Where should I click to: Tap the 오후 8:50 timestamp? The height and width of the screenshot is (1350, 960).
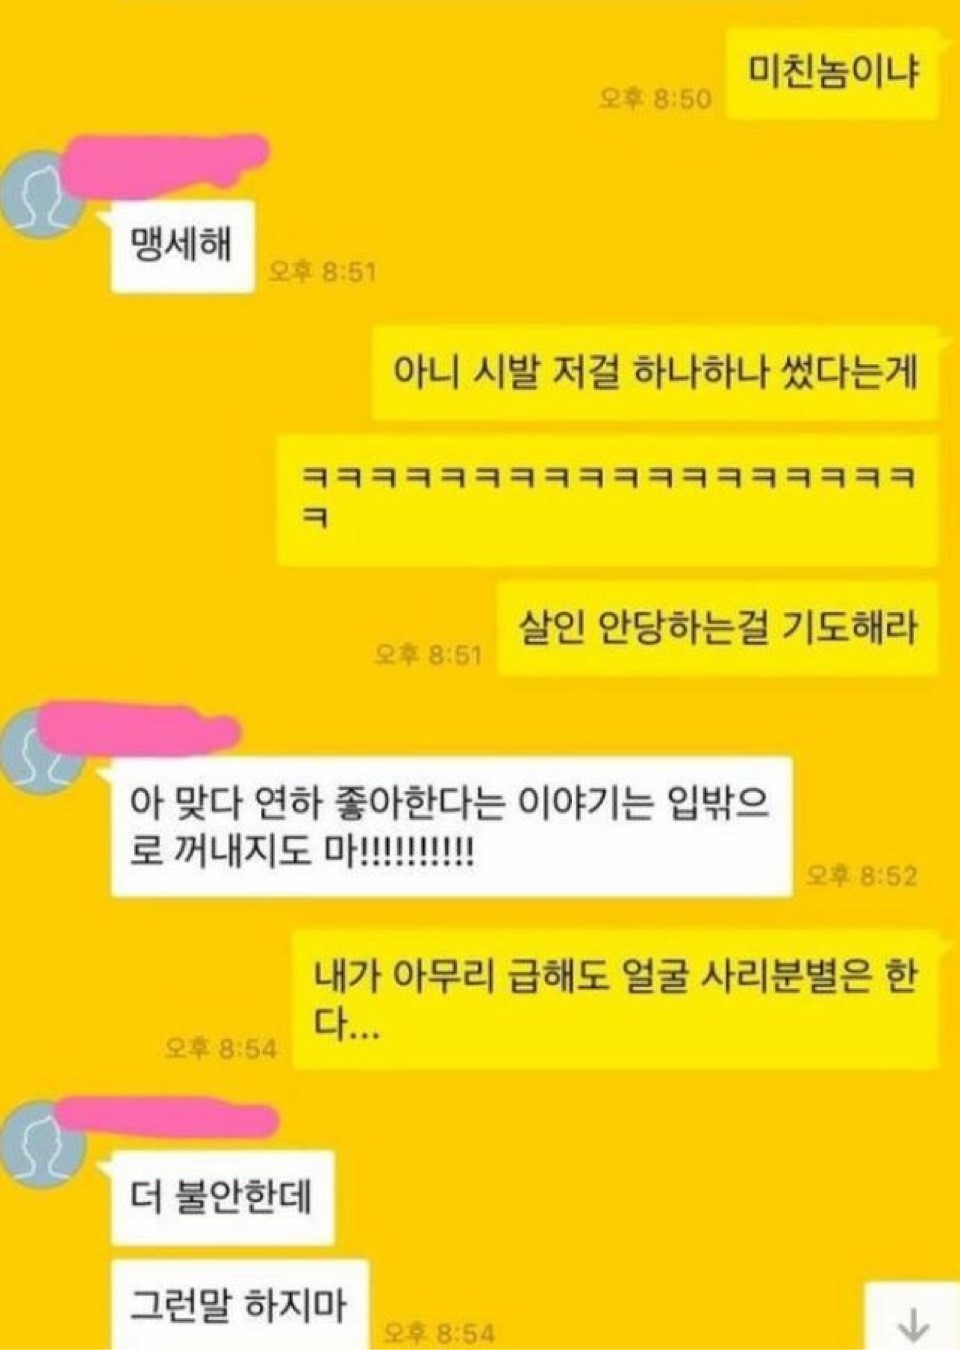(655, 99)
